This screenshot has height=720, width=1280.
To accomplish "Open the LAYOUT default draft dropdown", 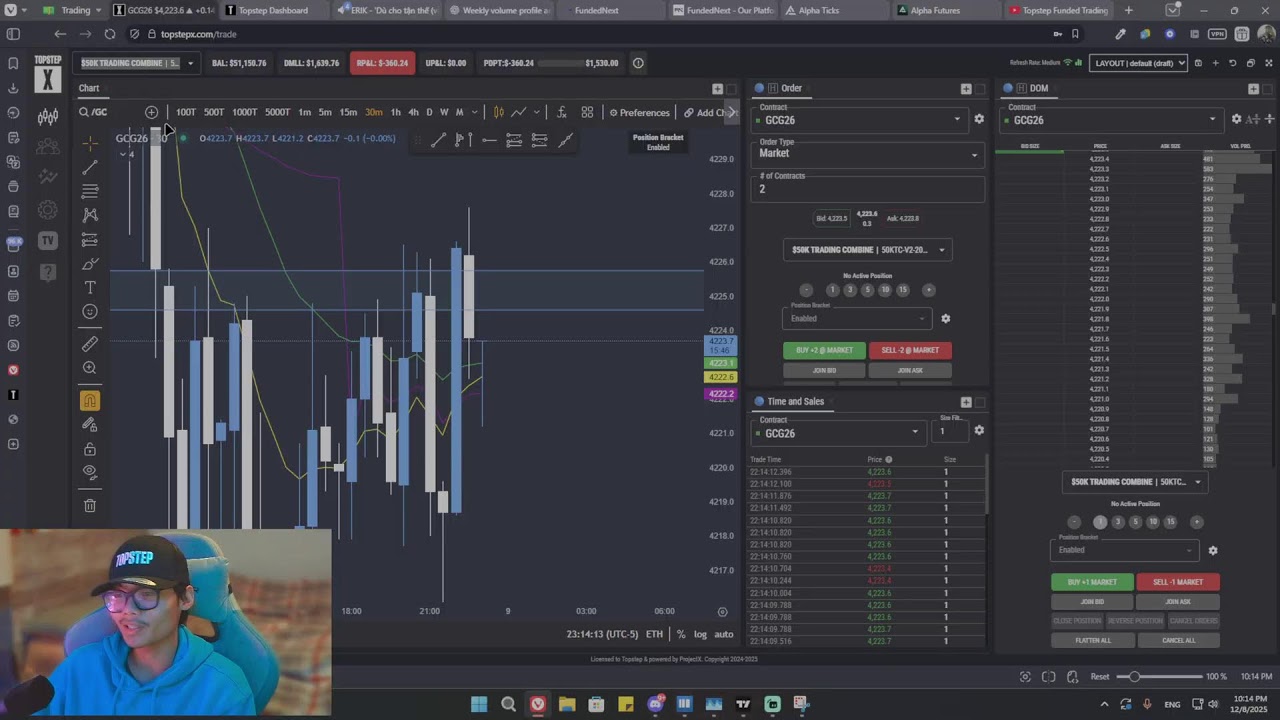I will 1138,63.
